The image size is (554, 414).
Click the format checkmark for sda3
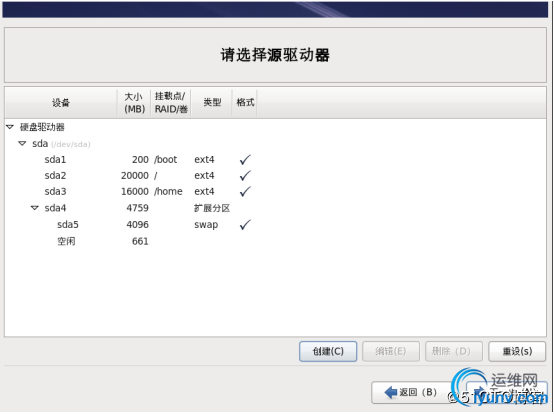[245, 191]
